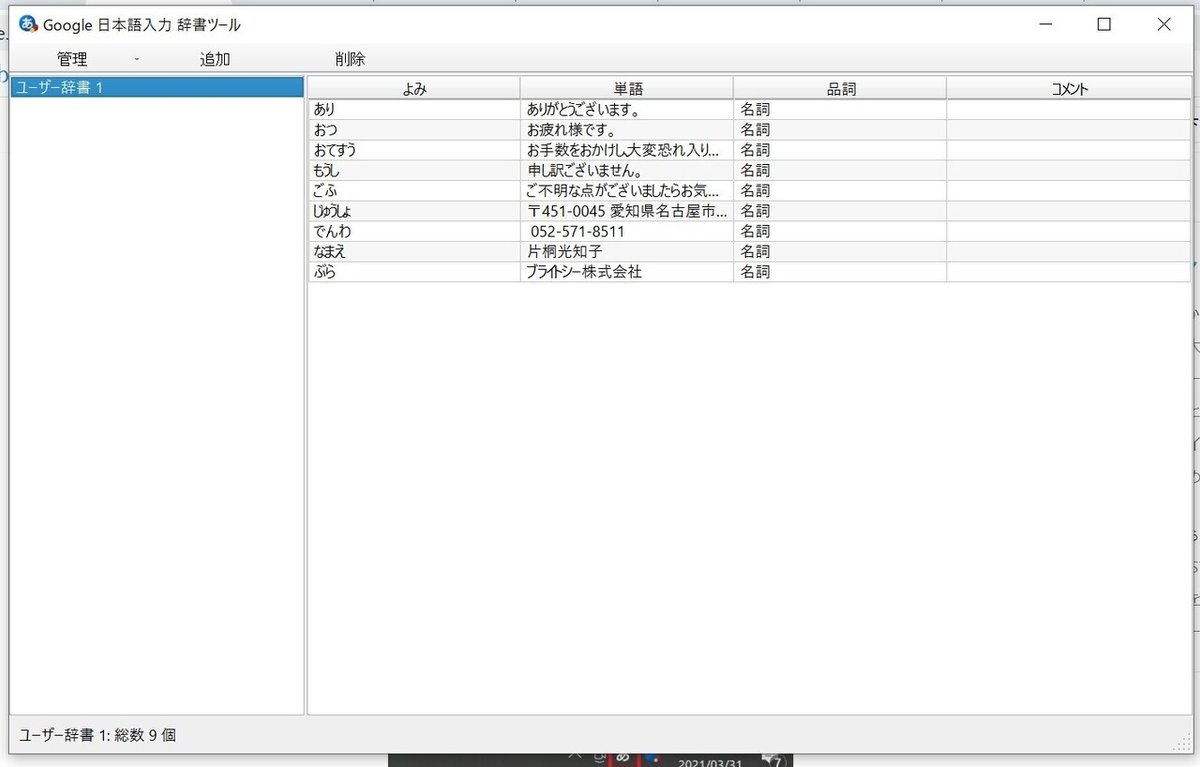Select the おてすう reading cell

coord(414,150)
